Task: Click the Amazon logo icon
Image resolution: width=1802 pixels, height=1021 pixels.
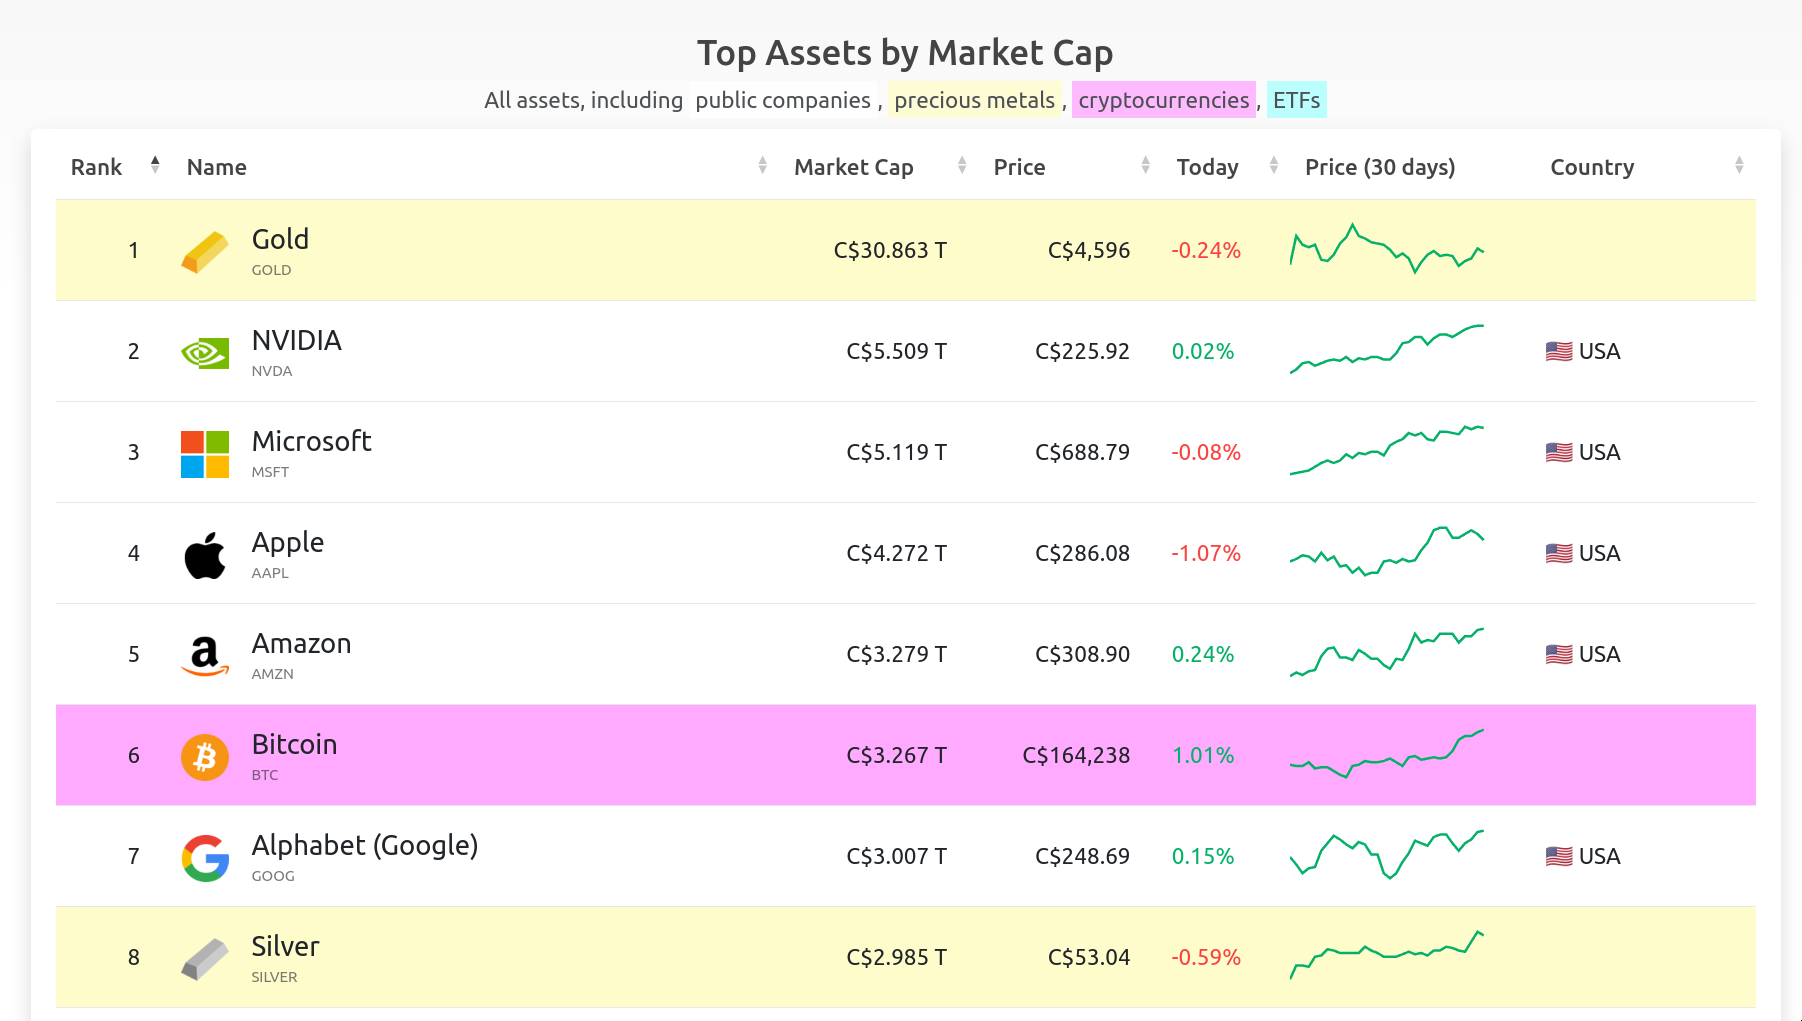Action: 205,656
